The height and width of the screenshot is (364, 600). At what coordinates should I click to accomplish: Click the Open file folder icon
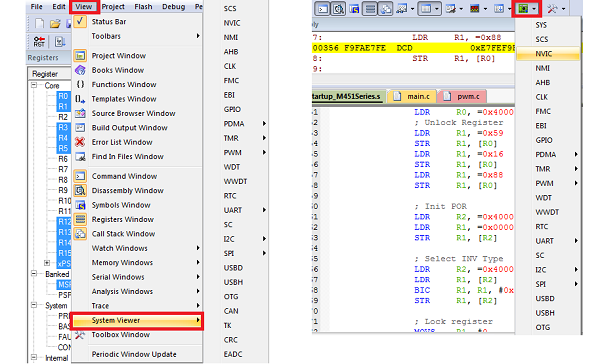coord(55,24)
